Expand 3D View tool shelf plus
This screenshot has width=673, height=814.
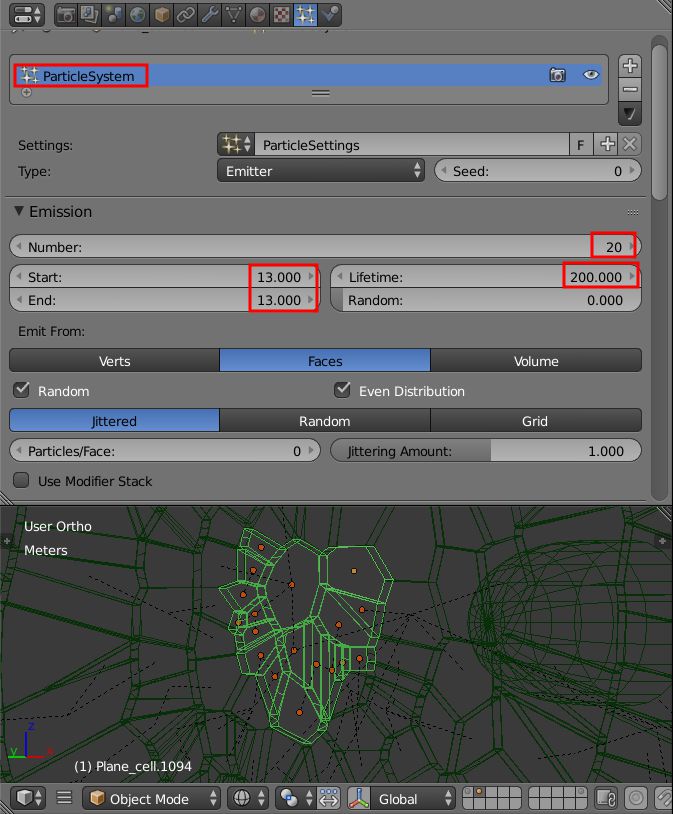pos(7,541)
